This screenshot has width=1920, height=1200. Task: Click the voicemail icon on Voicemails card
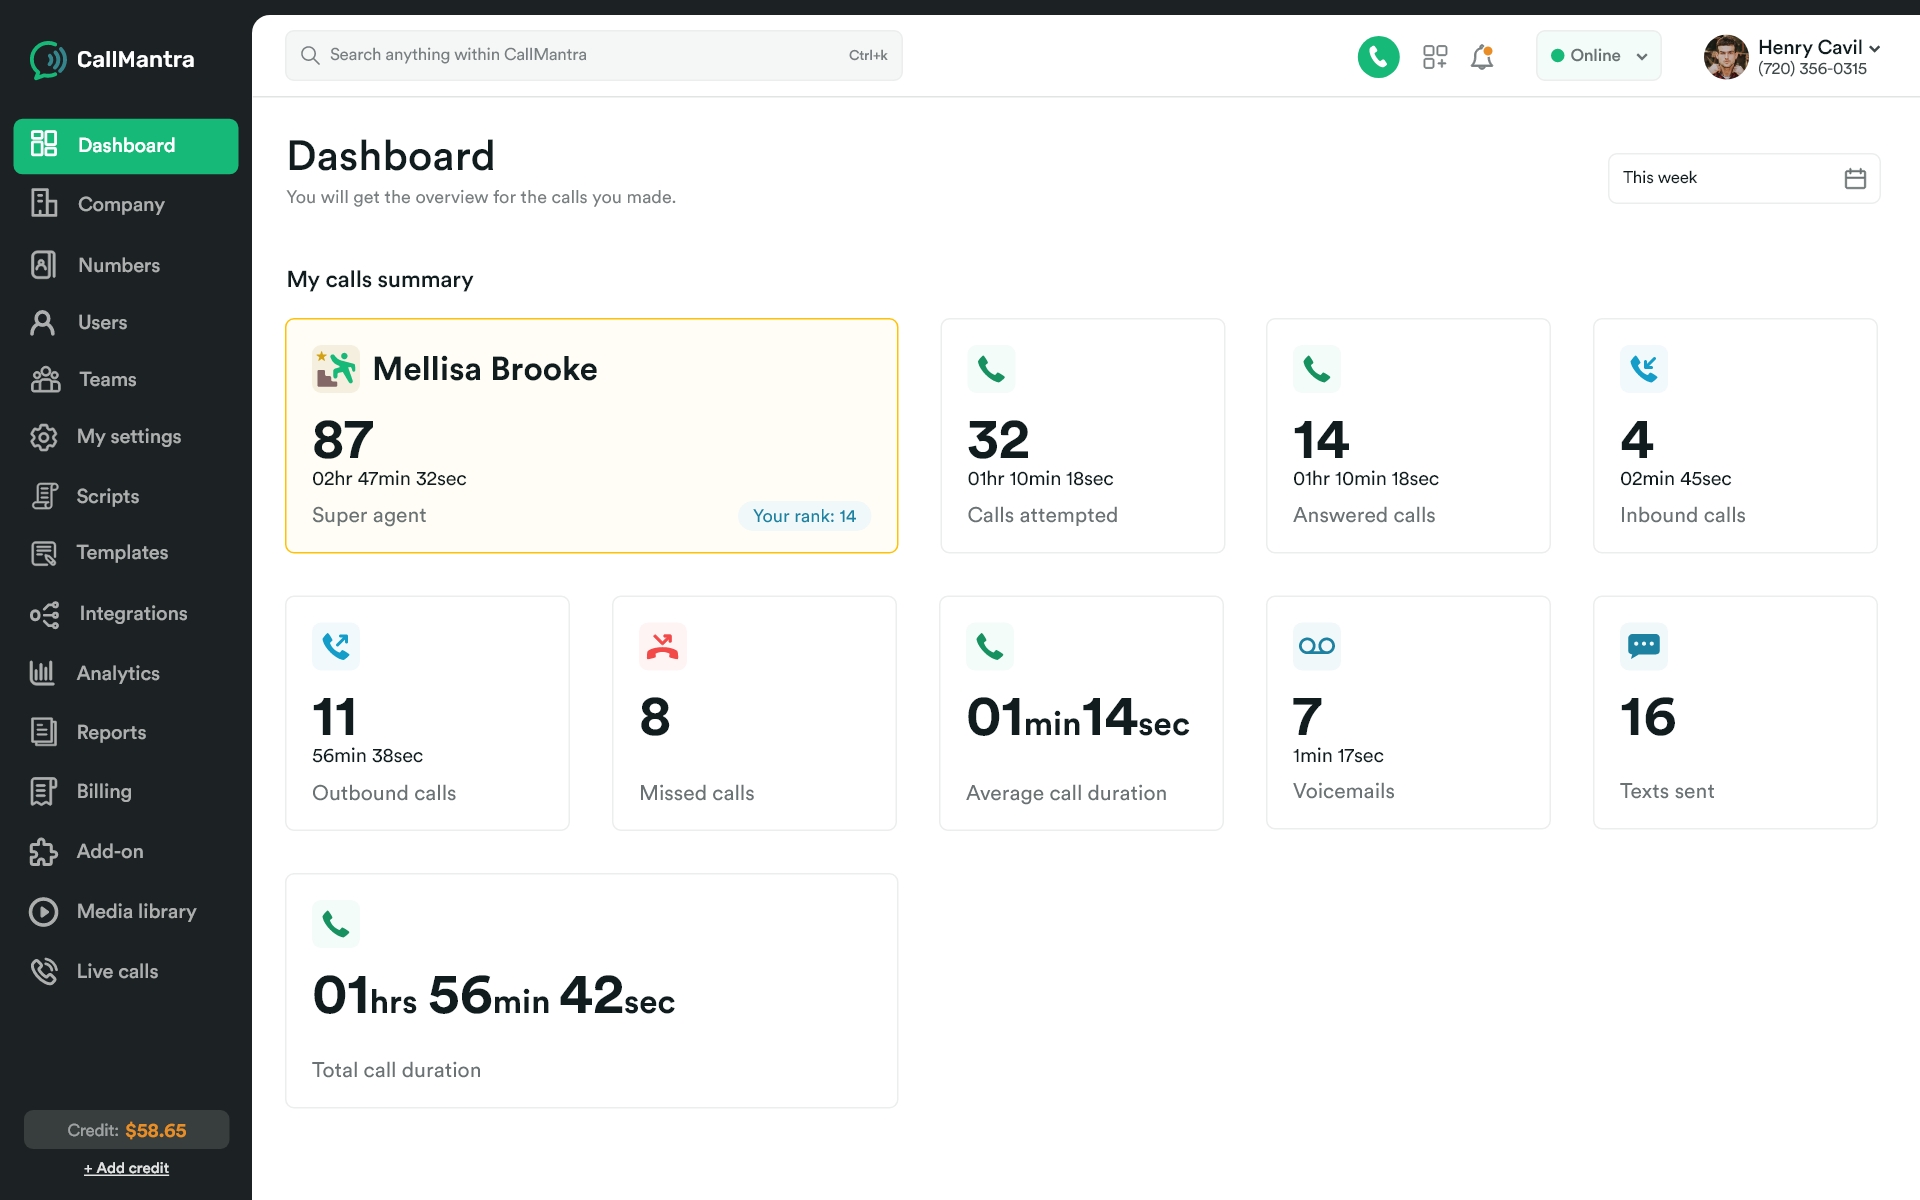point(1316,646)
